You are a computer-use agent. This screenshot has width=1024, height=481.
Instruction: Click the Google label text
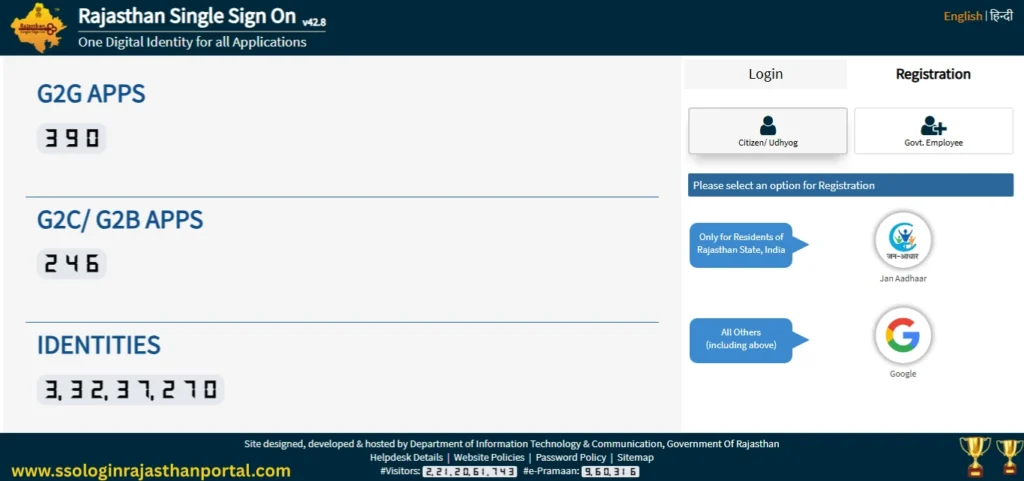(903, 374)
